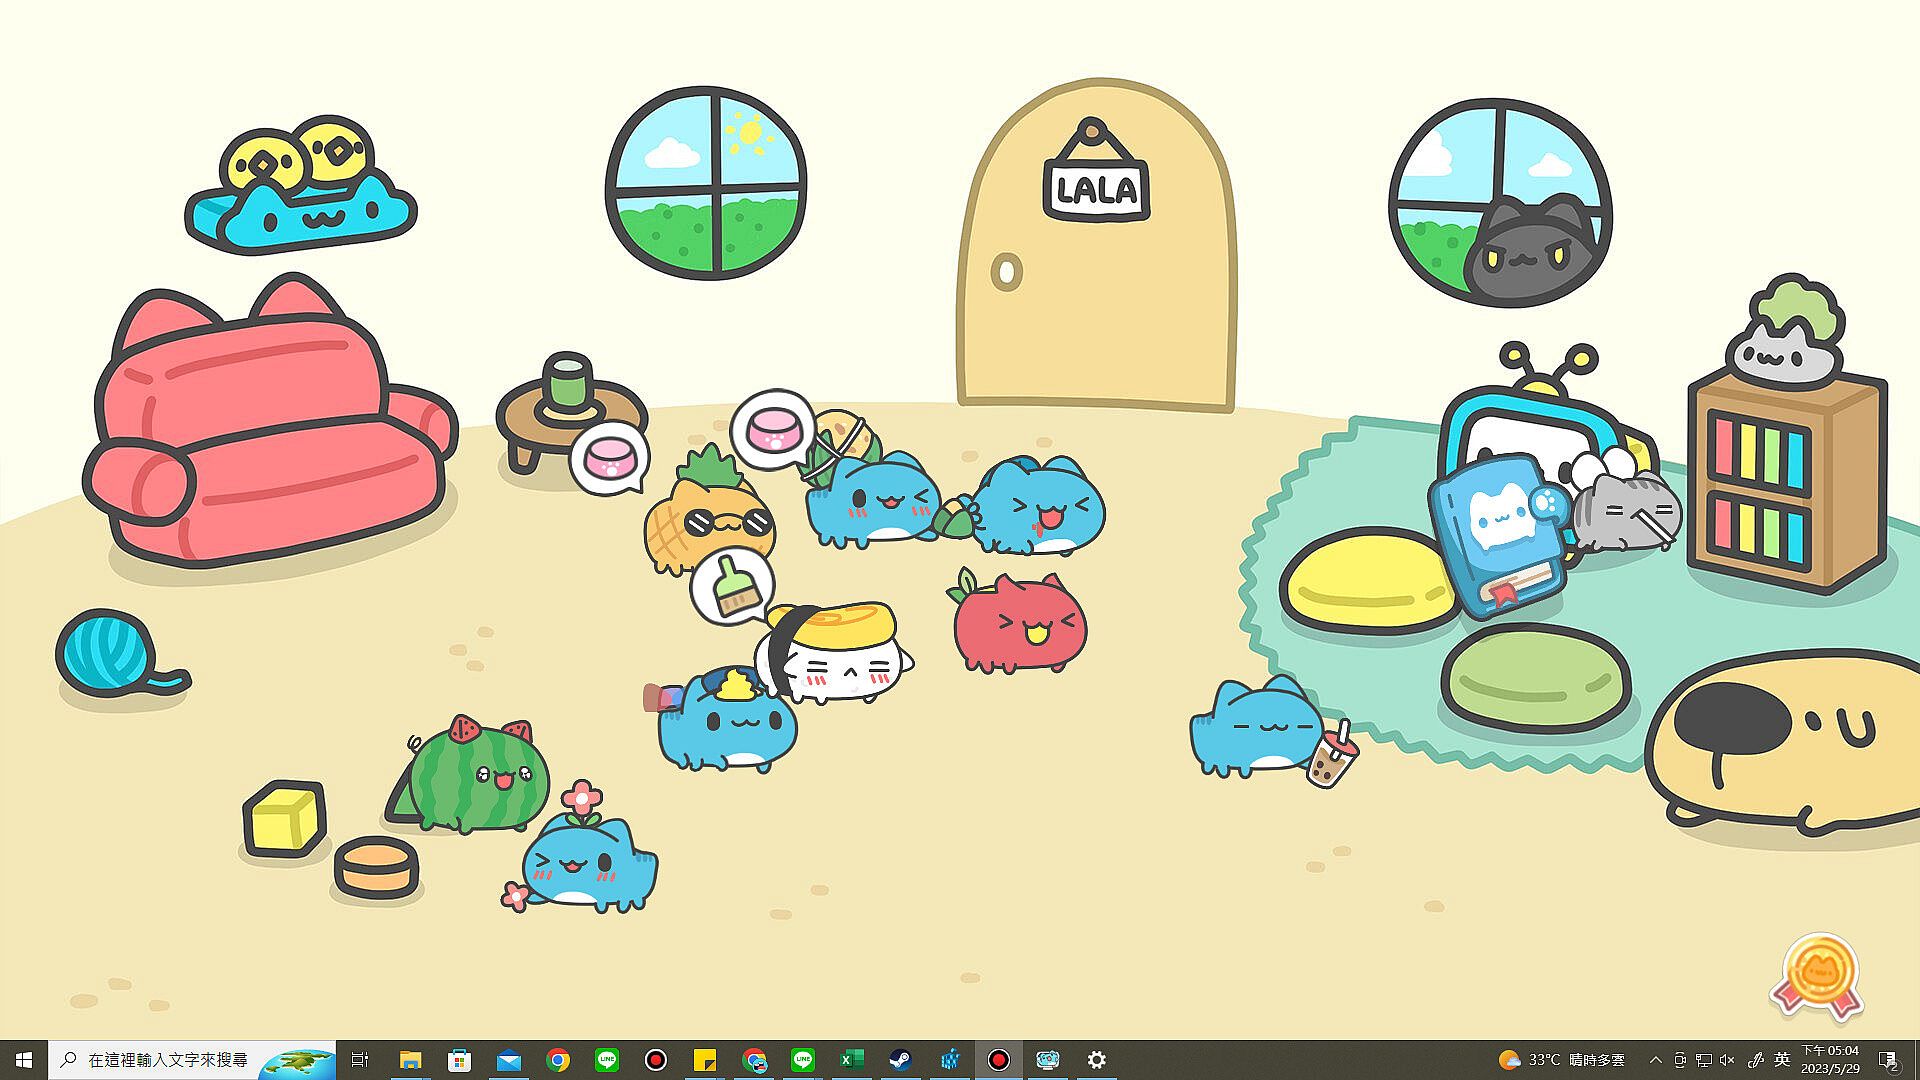This screenshot has height=1080, width=1920.
Task: Open the Windows Start menu
Action: click(24, 1060)
